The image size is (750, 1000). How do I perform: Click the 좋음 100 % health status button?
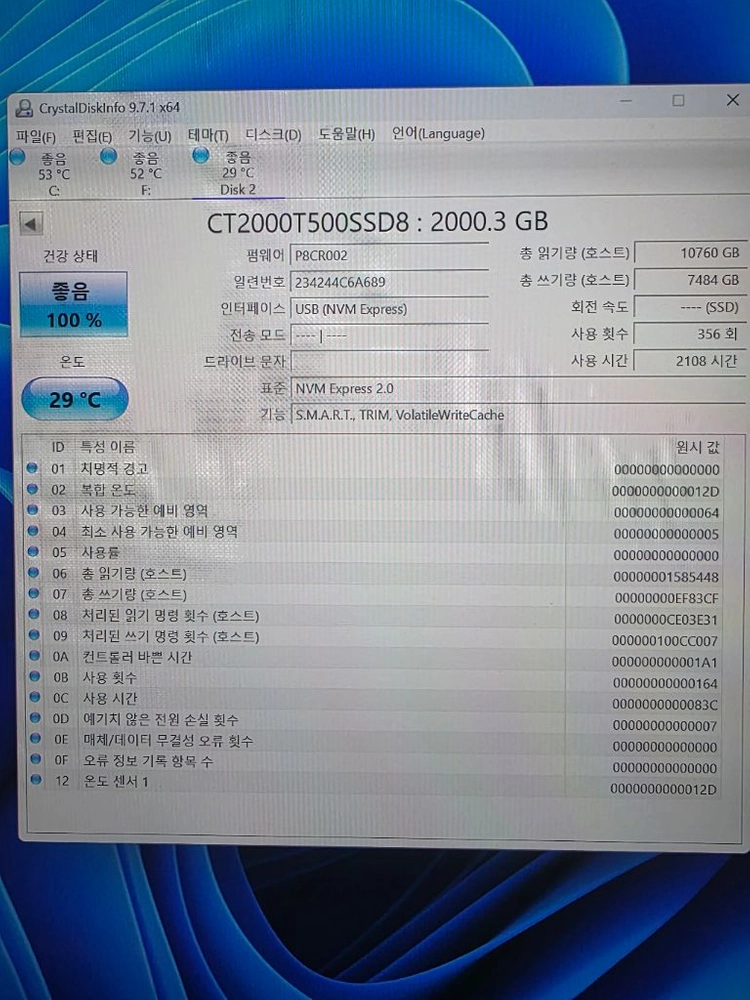coord(73,304)
